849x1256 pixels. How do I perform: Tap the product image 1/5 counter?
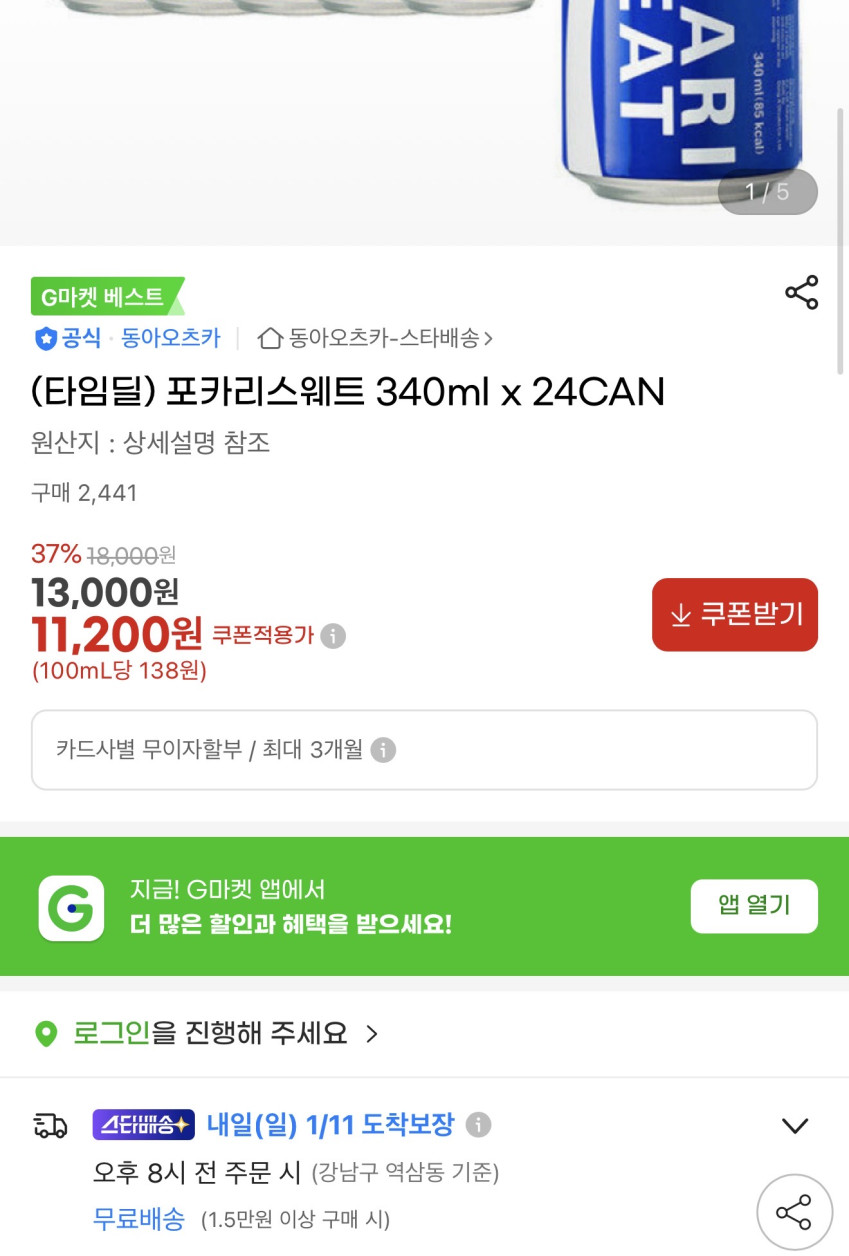[x=767, y=192]
